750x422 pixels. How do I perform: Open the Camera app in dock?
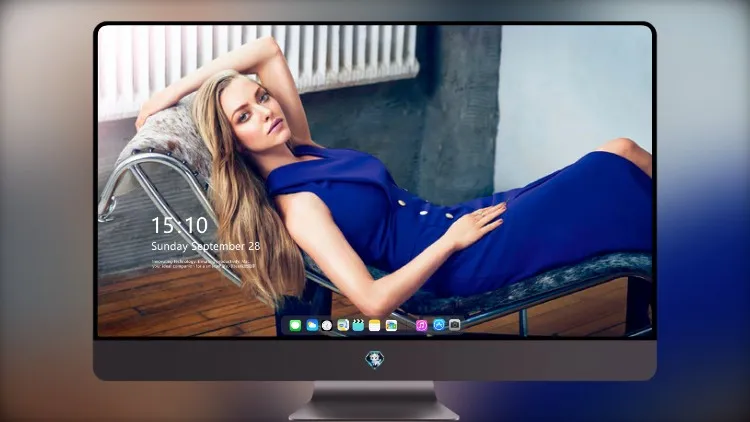(454, 325)
